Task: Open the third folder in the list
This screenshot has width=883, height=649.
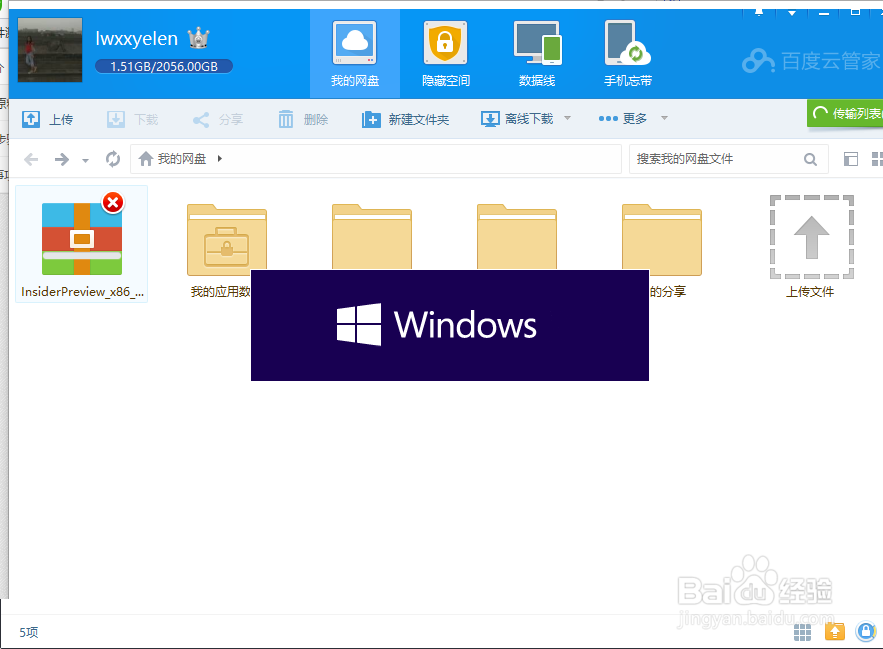Action: [x=372, y=237]
